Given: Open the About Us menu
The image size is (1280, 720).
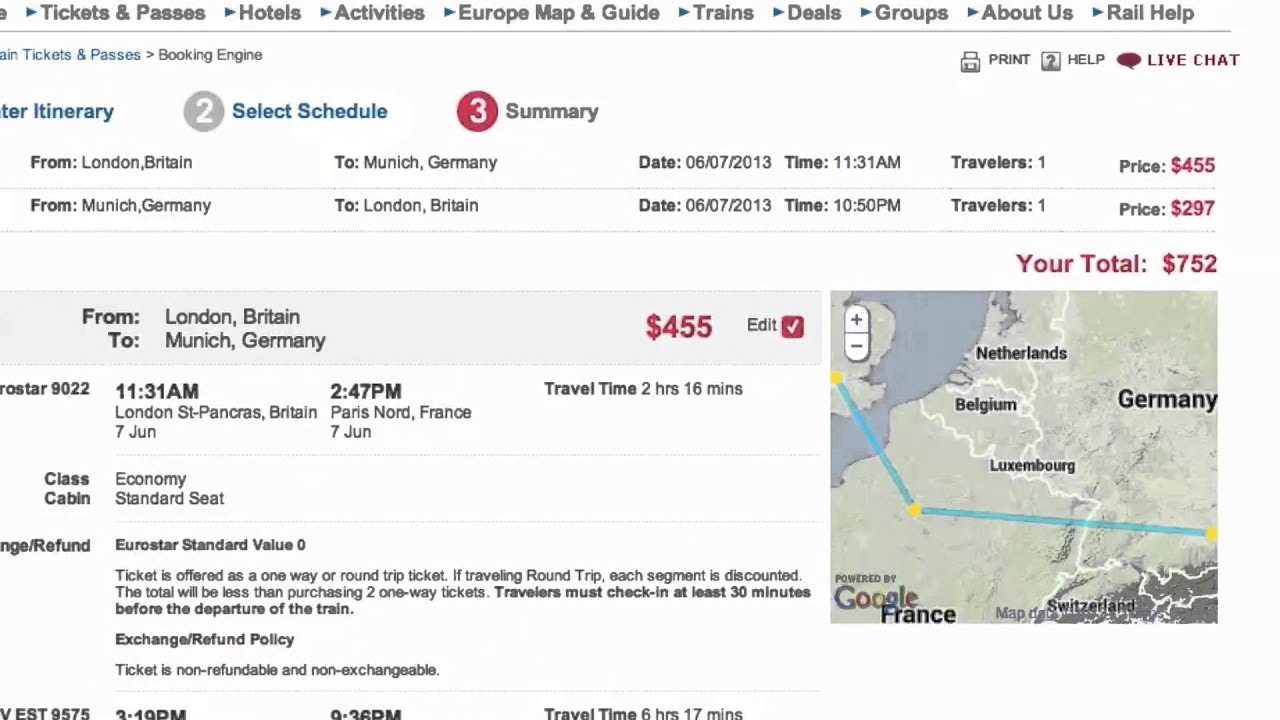Looking at the screenshot, I should 1027,13.
